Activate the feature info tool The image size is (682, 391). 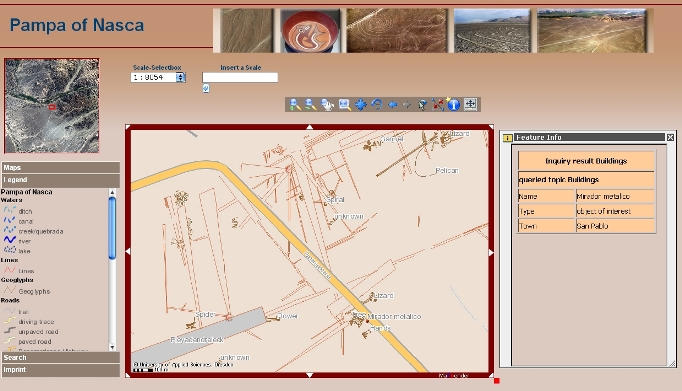453,104
